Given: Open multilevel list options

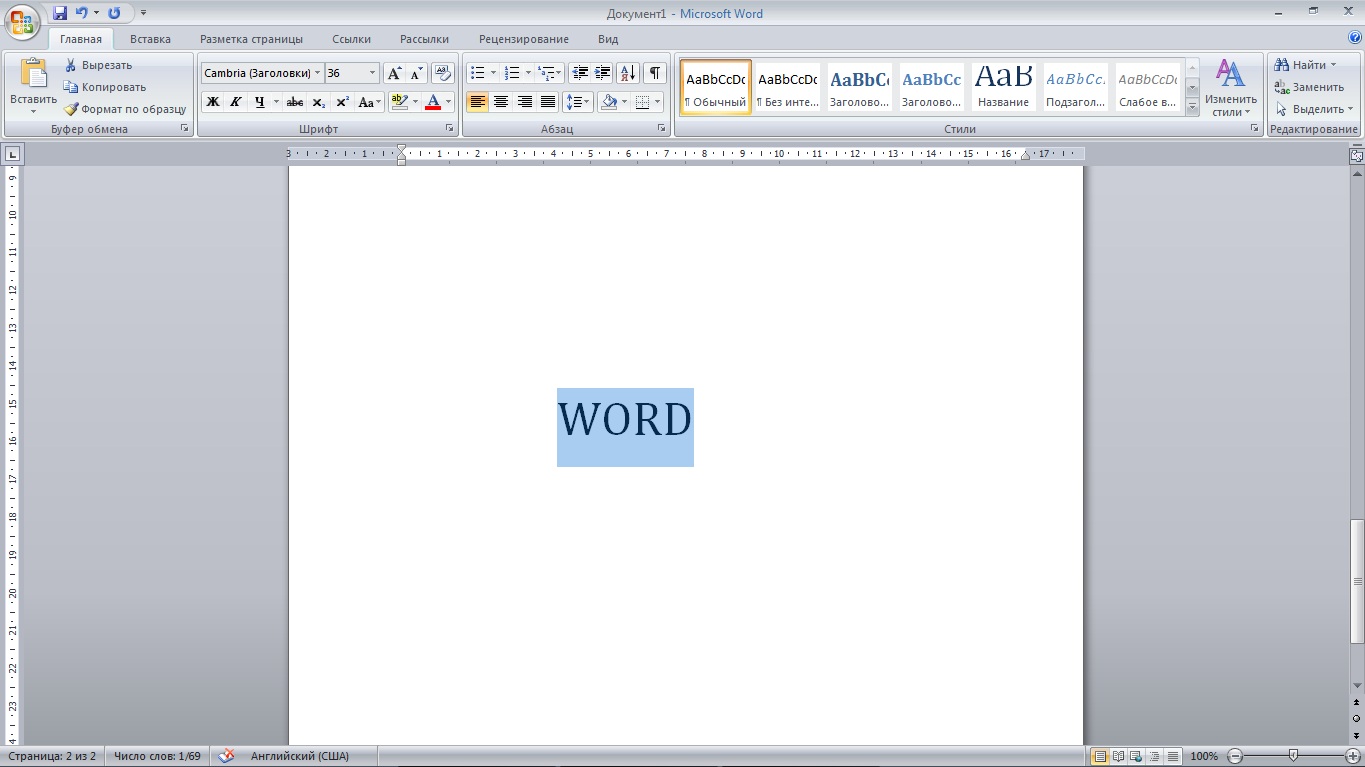Looking at the screenshot, I should click(x=550, y=73).
